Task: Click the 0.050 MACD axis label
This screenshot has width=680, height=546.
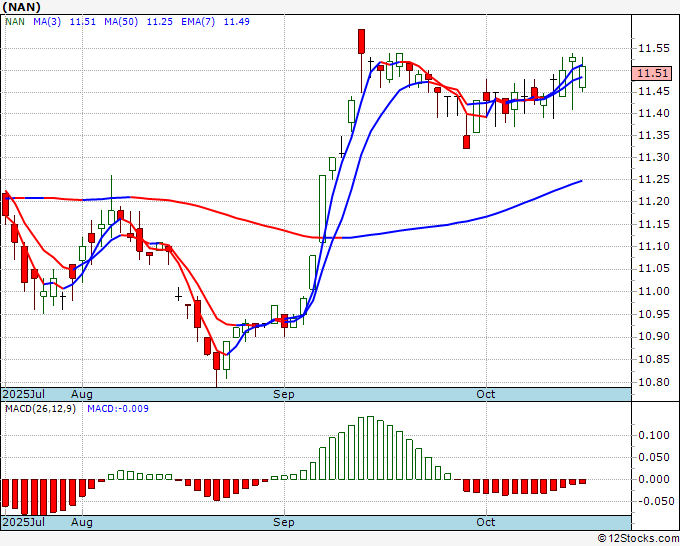Action: [x=654, y=457]
